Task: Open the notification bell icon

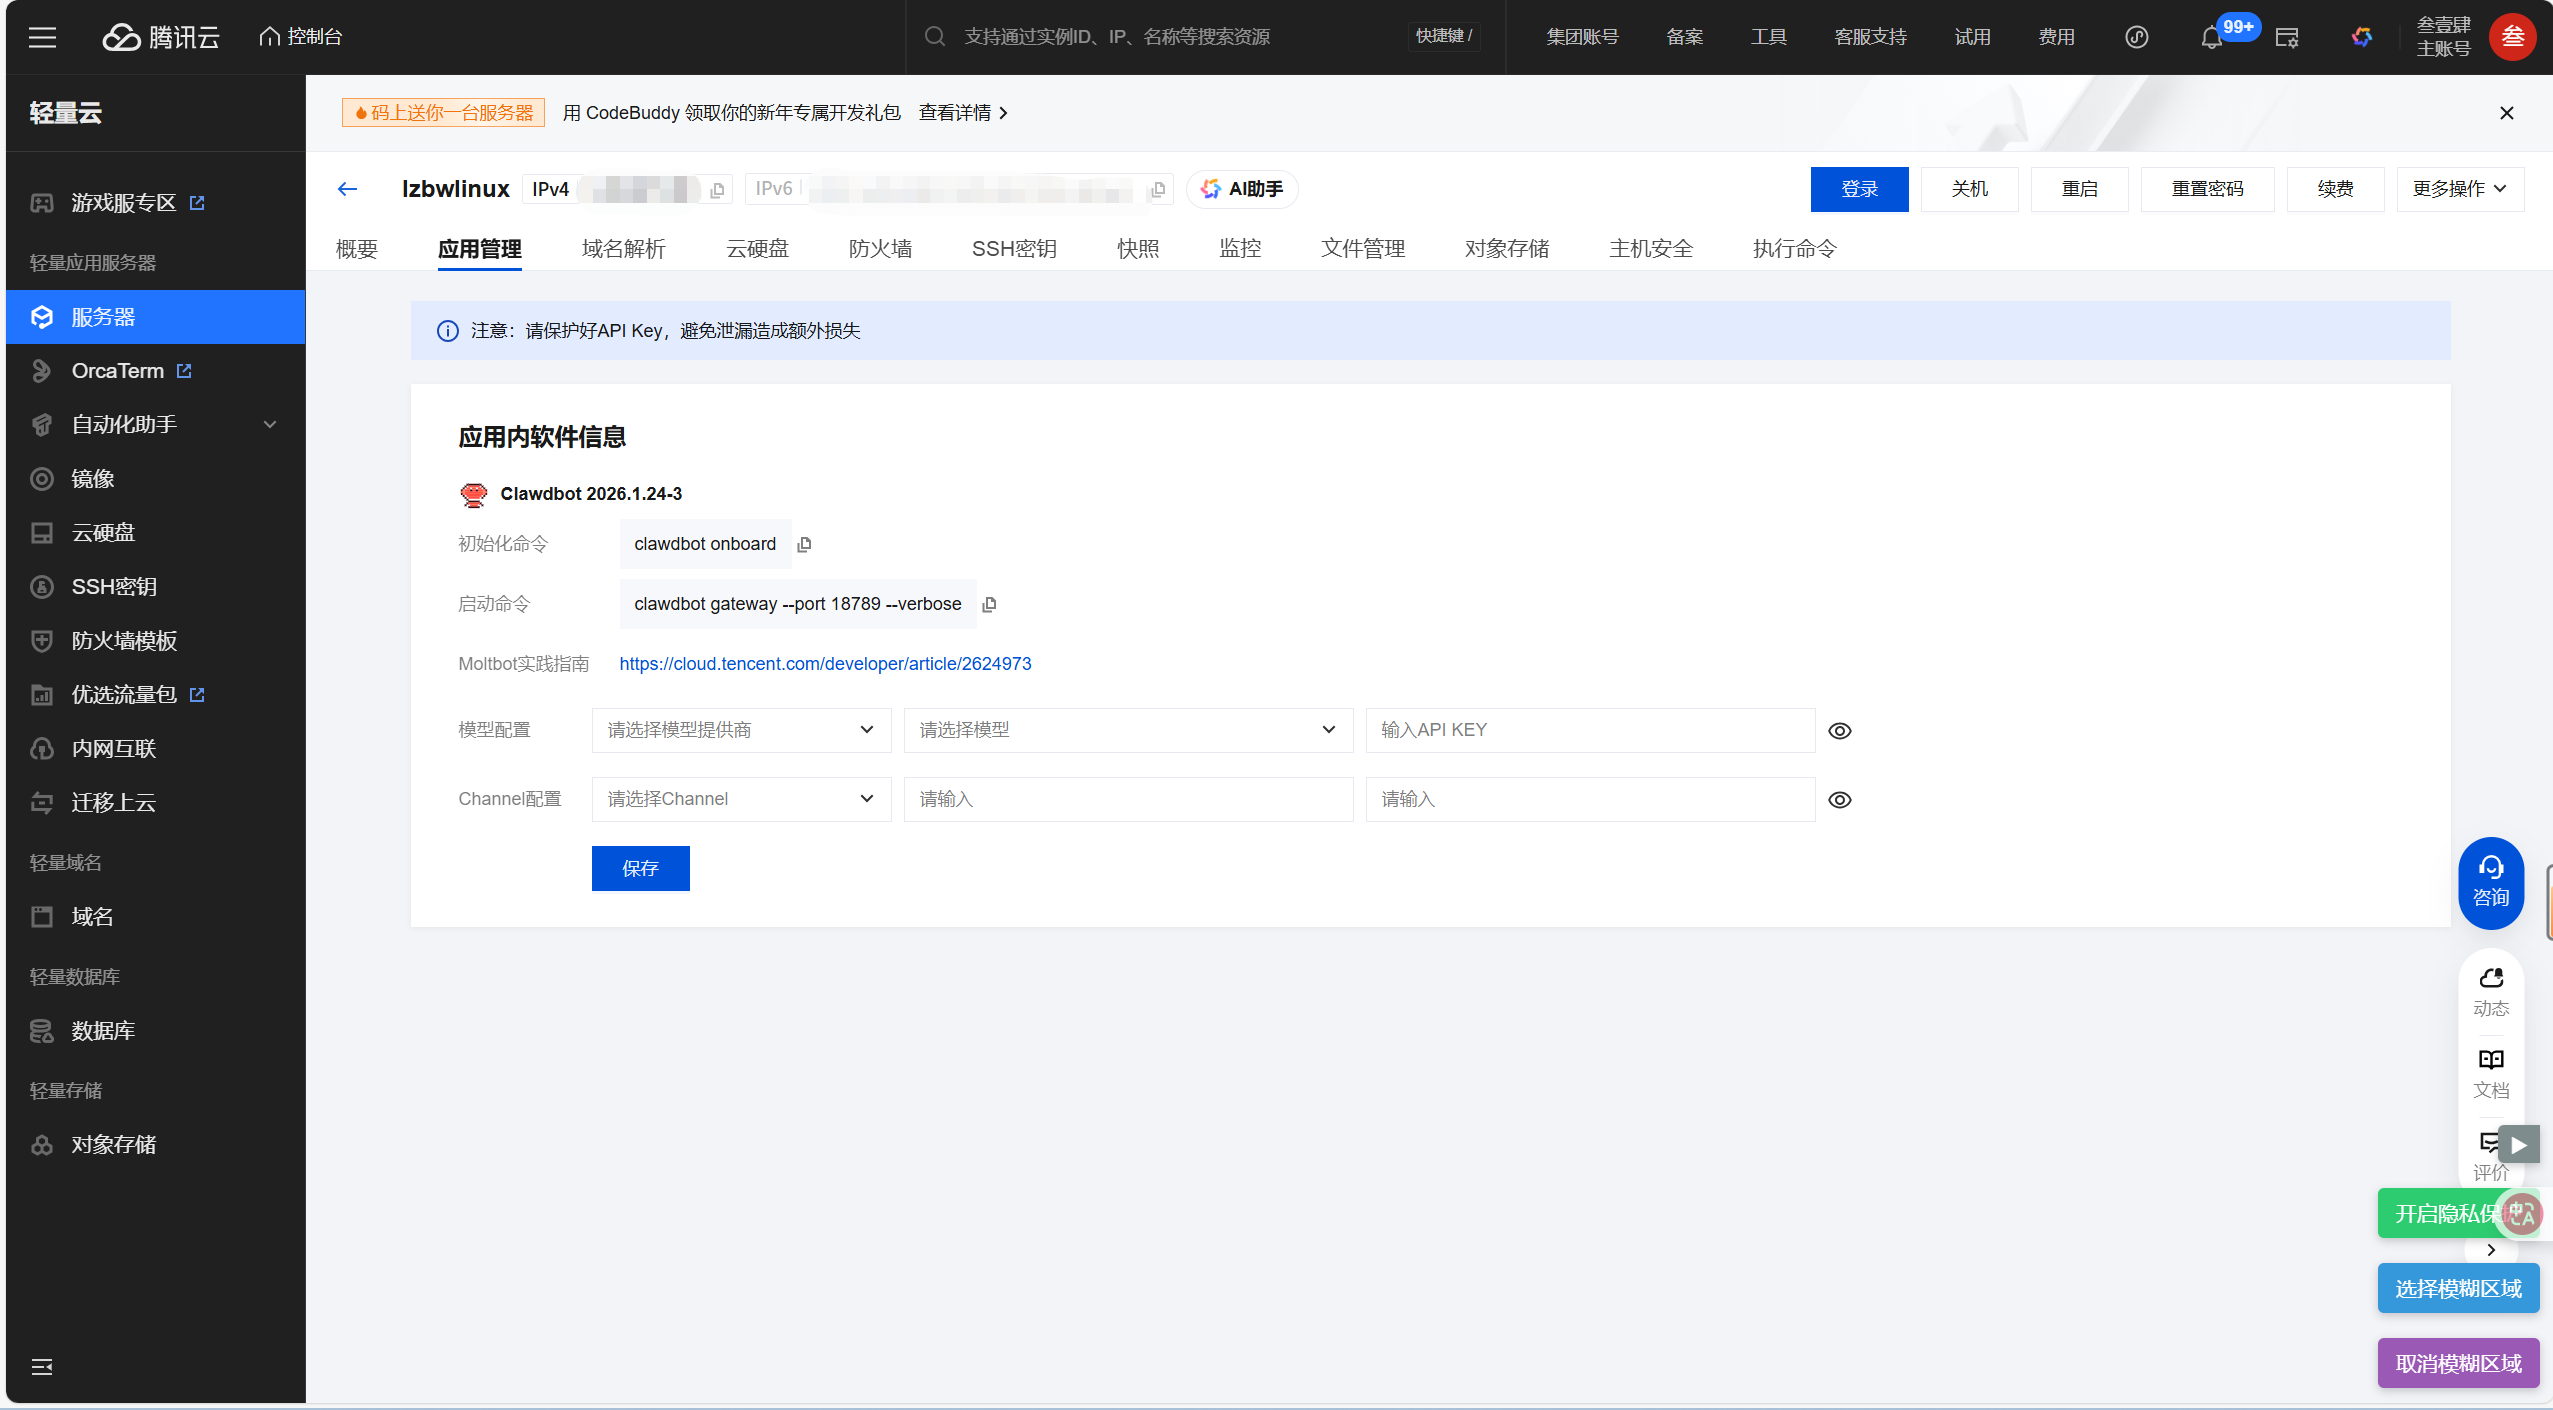Action: point(2211,38)
